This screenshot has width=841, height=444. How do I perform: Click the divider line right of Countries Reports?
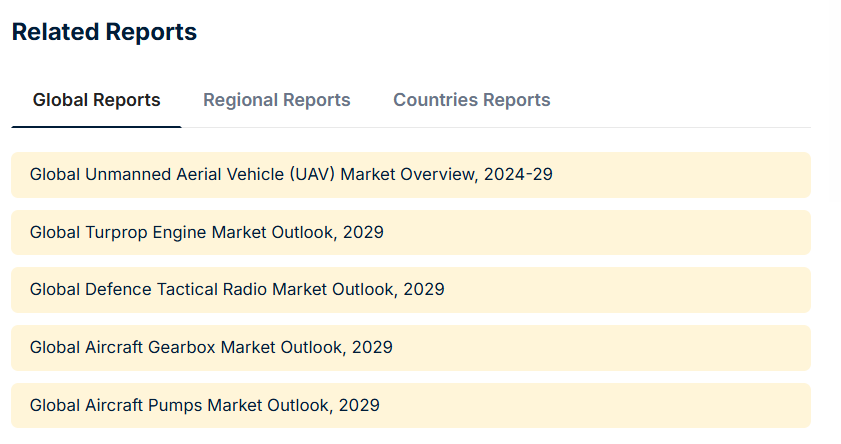point(690,127)
